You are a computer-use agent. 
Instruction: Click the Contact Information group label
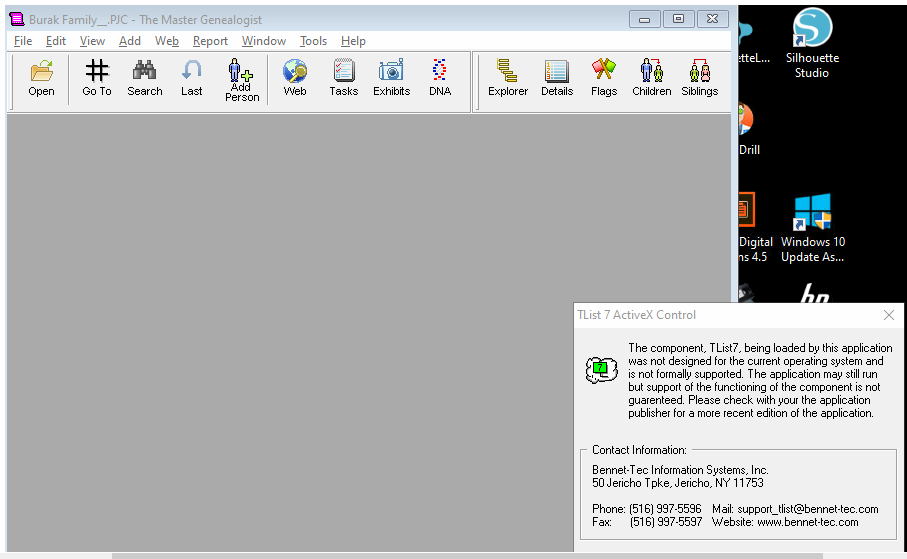(639, 450)
